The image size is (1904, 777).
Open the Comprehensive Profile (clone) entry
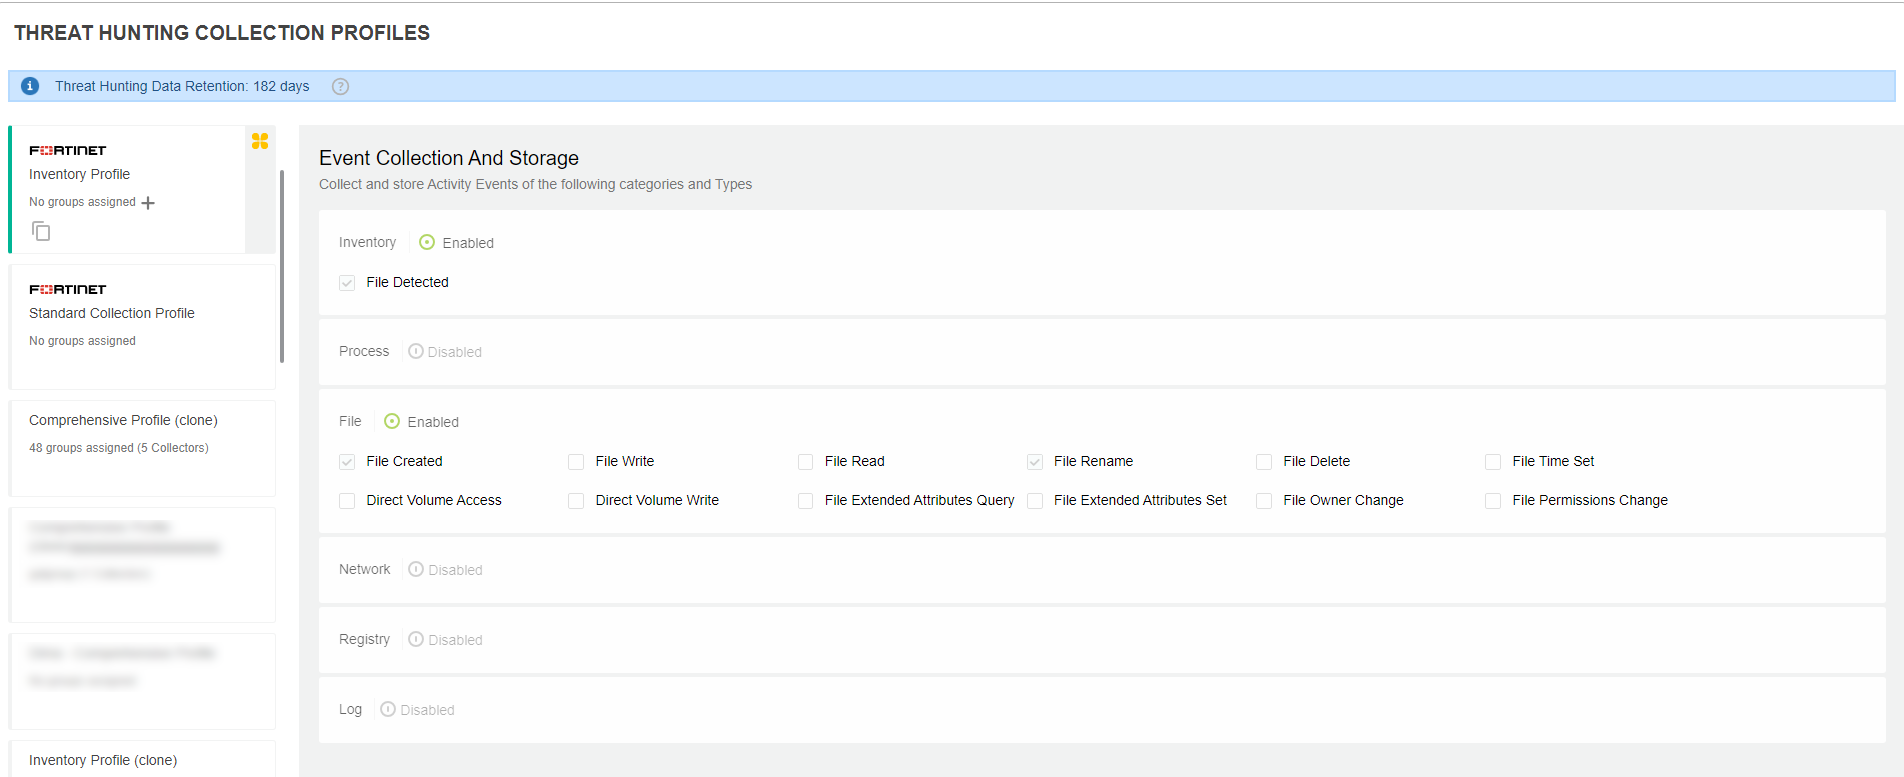coord(123,420)
